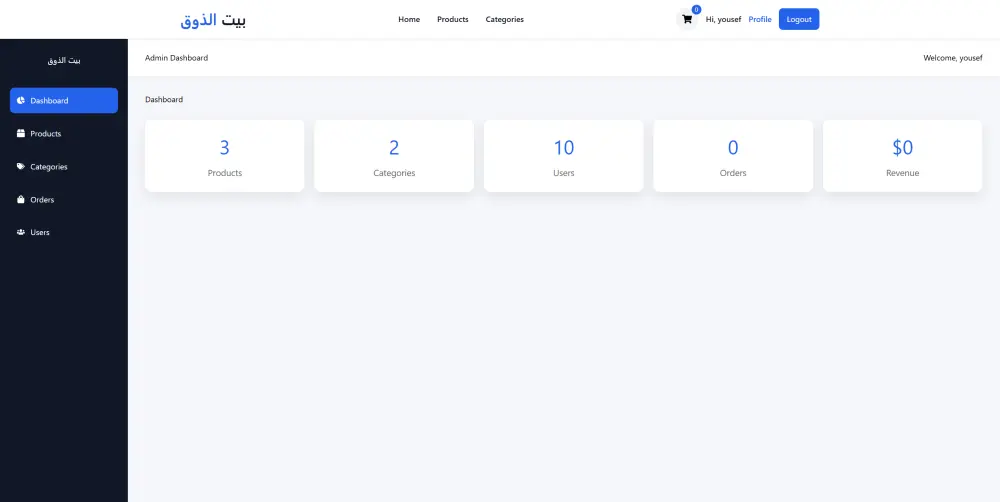Click the Orders stat card showing 0

[733, 156]
